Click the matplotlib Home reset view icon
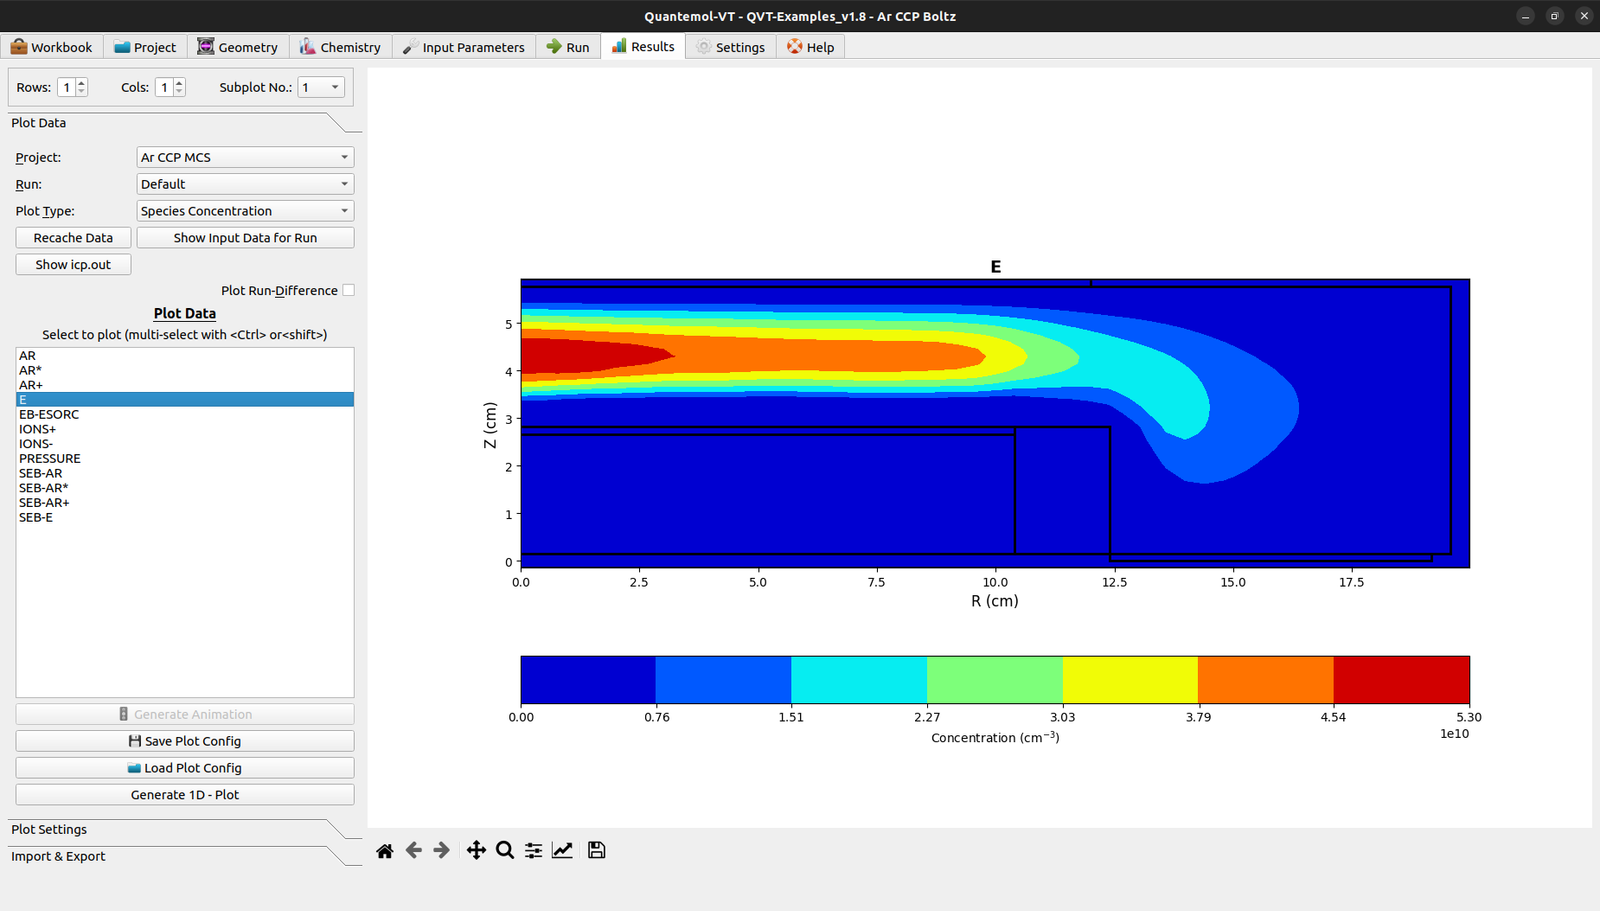 click(384, 851)
